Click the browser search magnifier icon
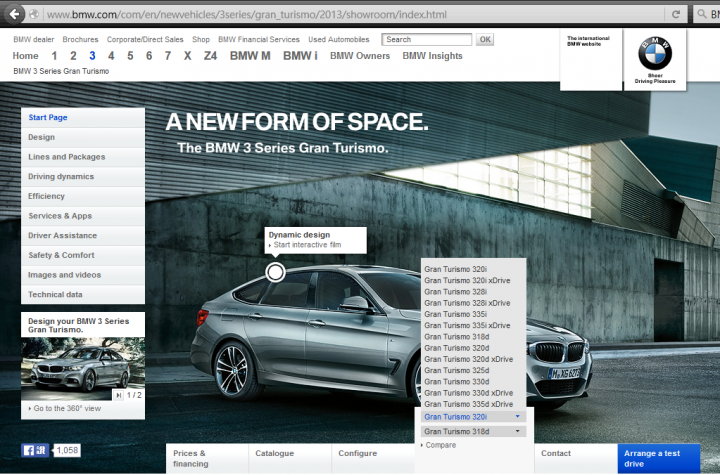 click(702, 14)
